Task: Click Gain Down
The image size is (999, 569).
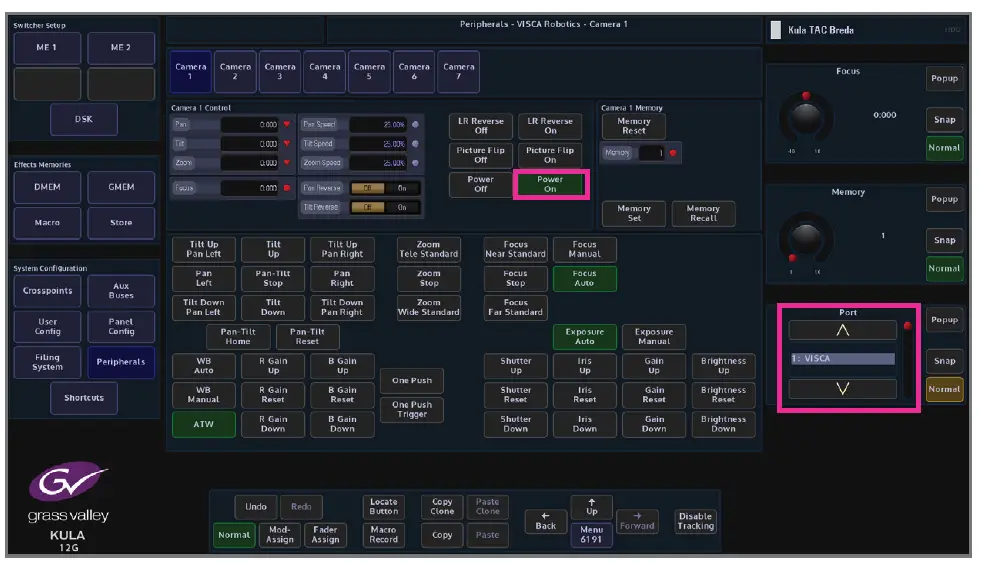Action: [654, 424]
